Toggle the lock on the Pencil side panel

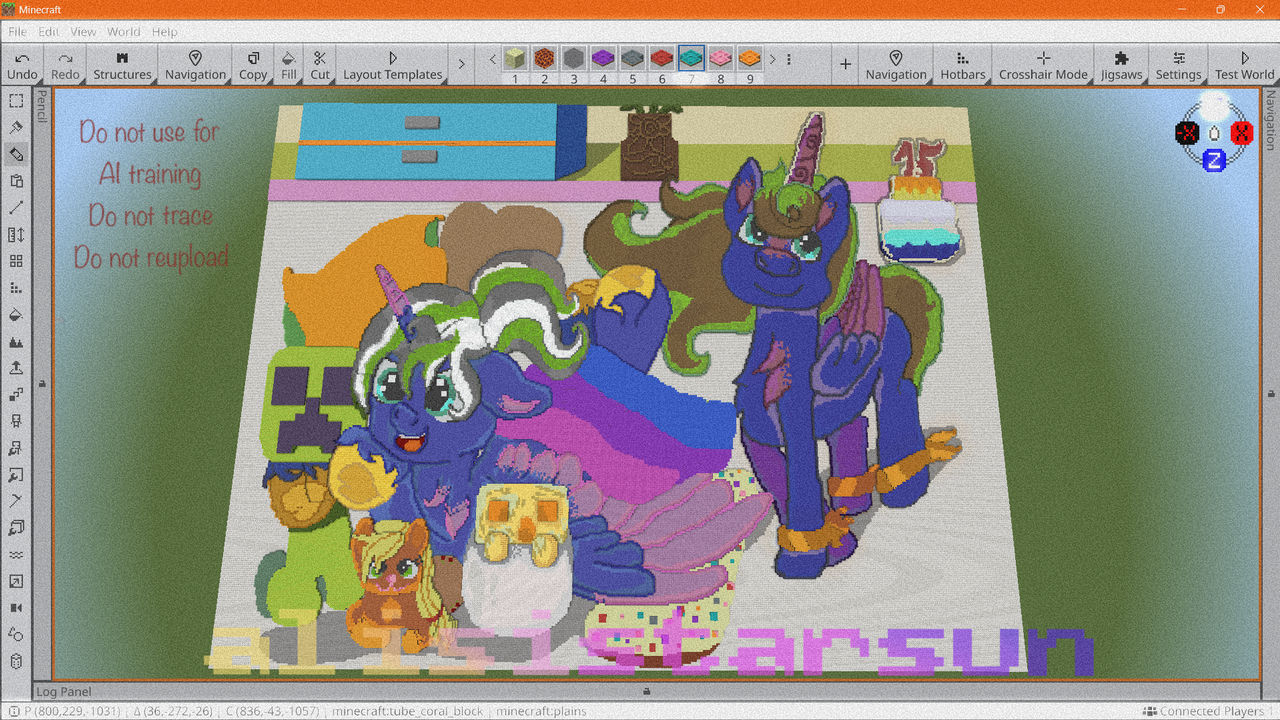pyautogui.click(x=41, y=382)
